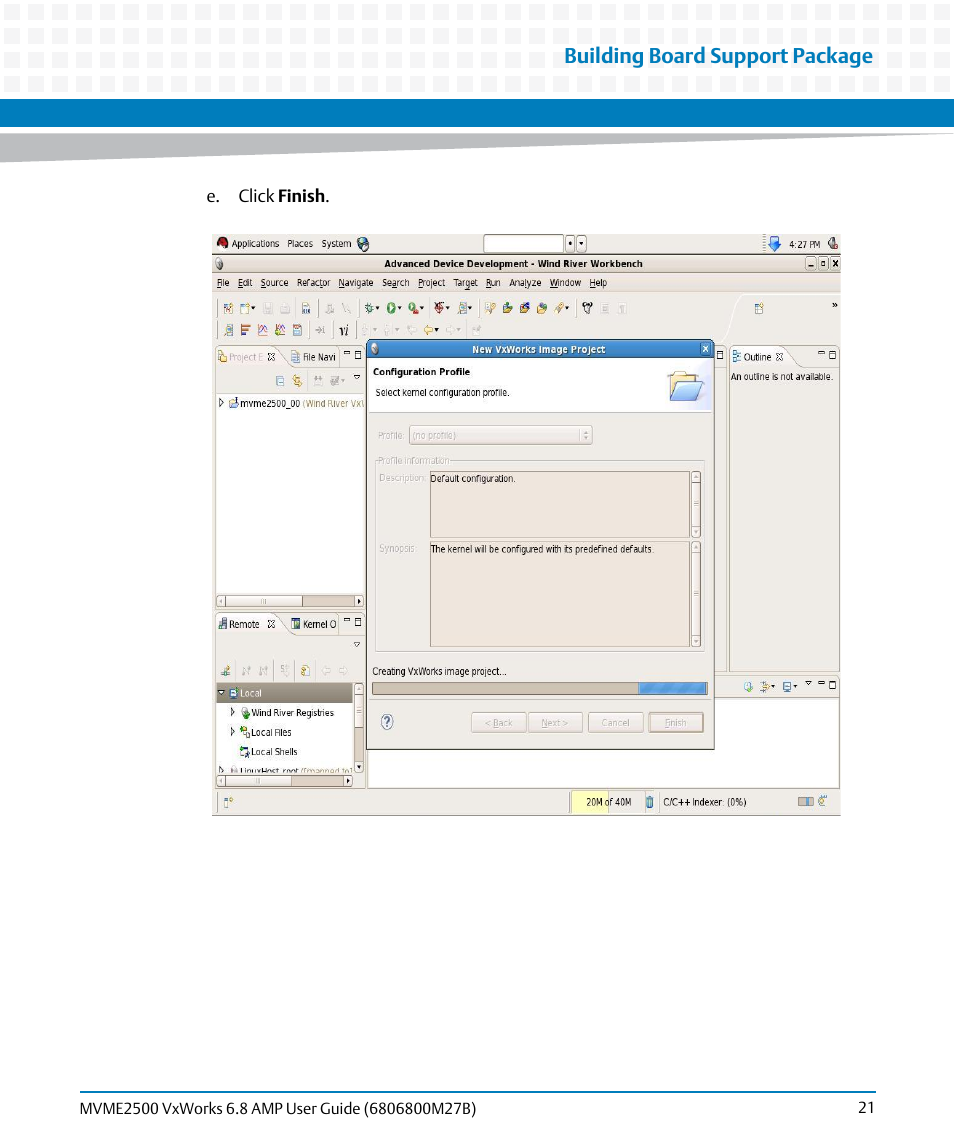Open the Project menu
This screenshot has height=1145, width=954.
(431, 283)
